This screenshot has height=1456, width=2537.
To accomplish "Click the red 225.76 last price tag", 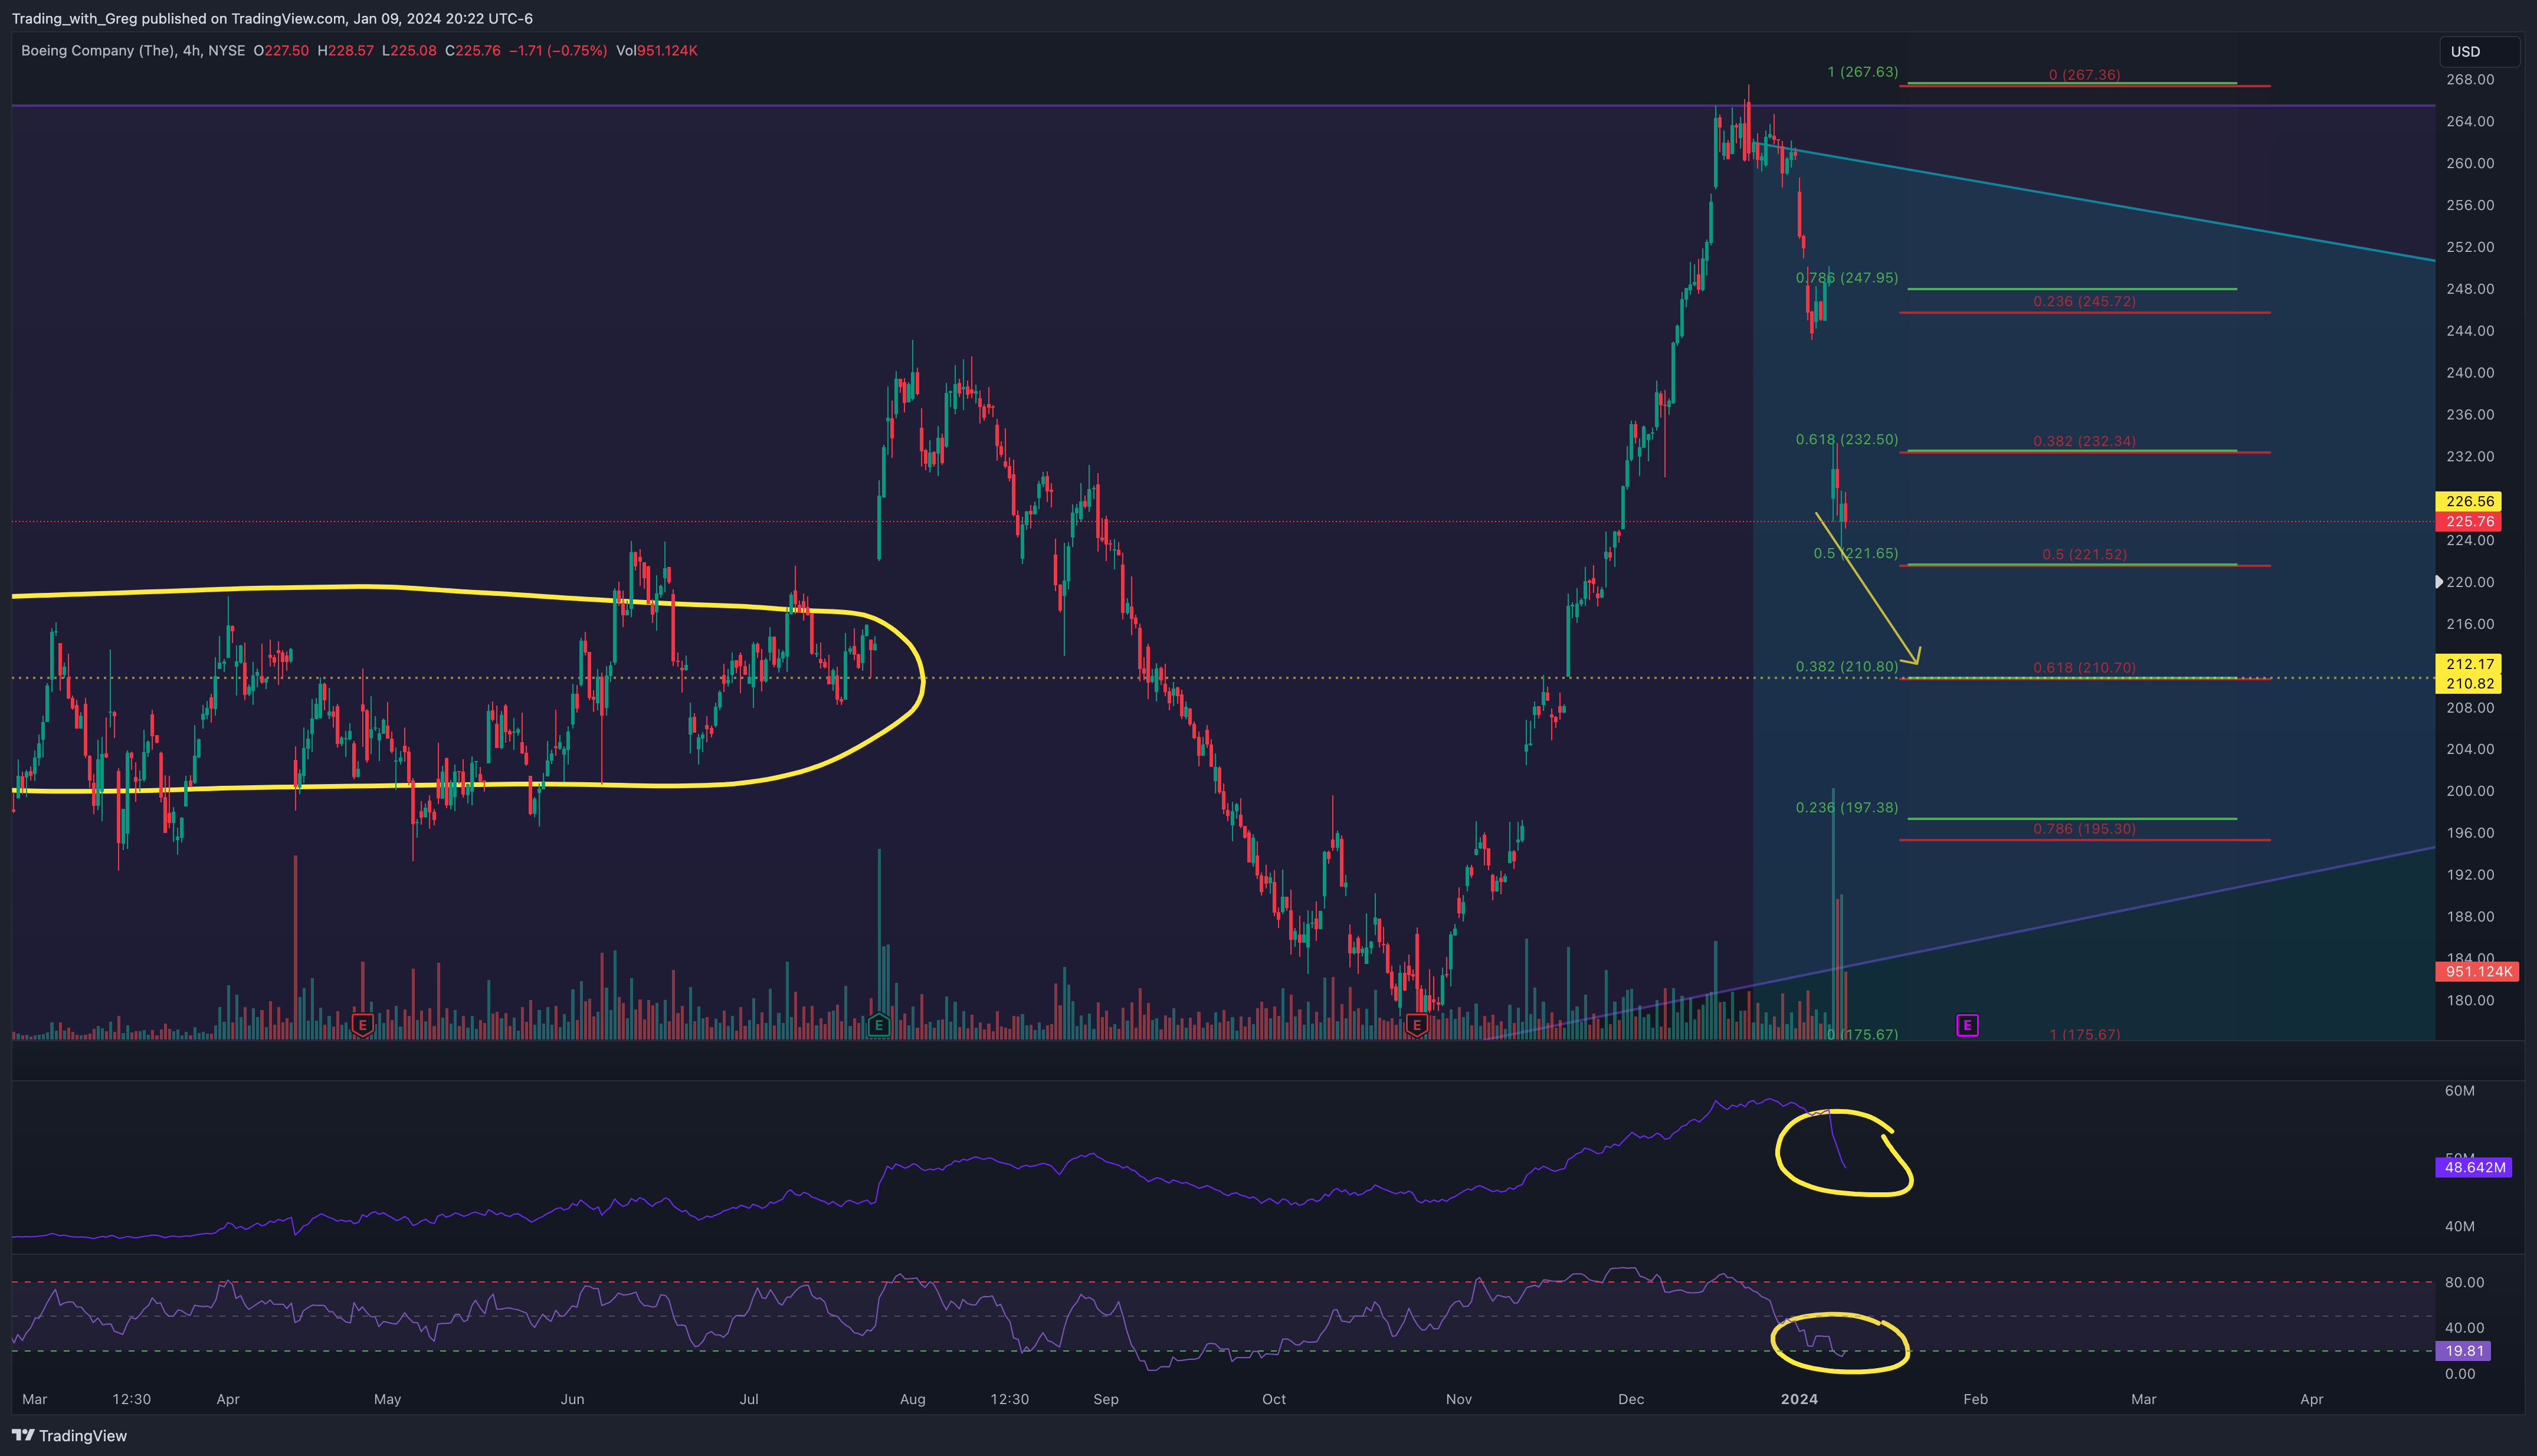I will 2469,522.
